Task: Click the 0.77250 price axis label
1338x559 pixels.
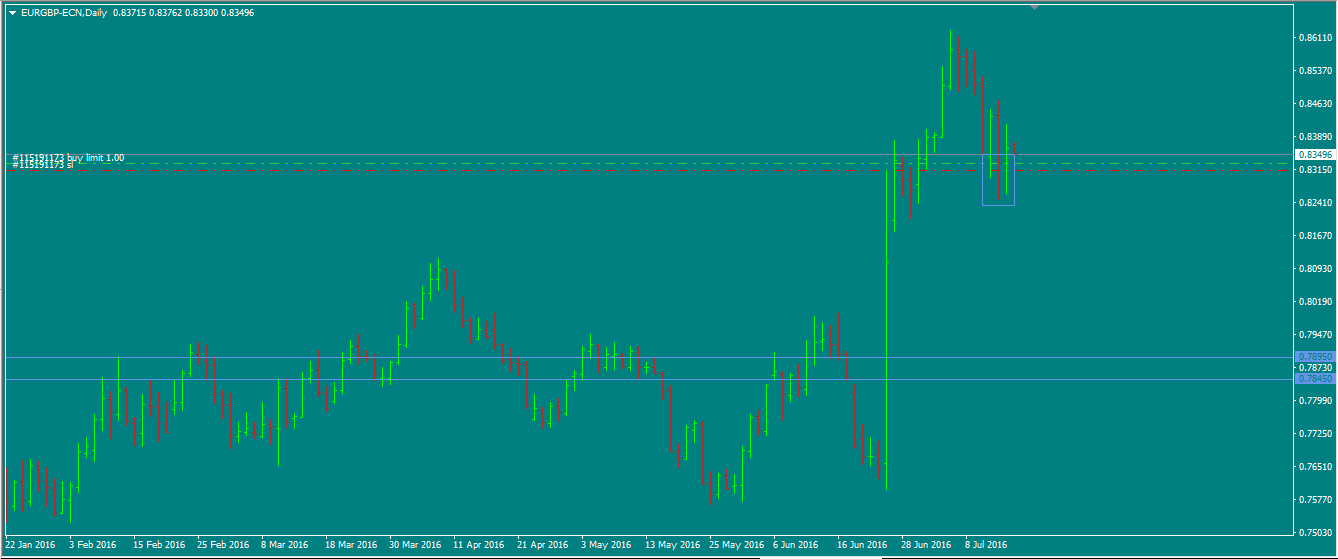Action: click(1315, 434)
